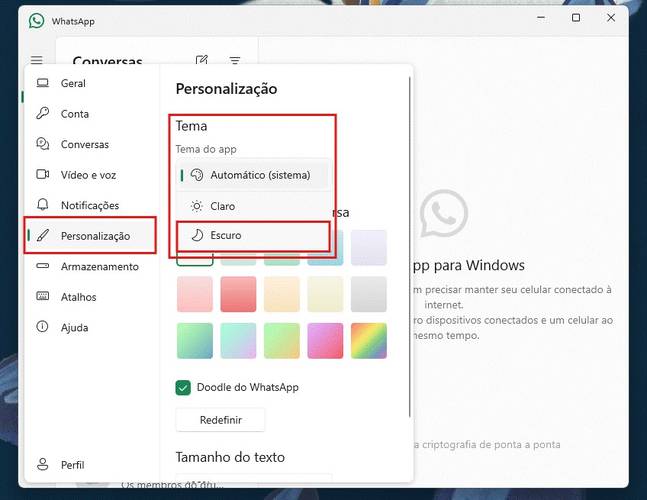Image resolution: width=647 pixels, height=500 pixels.
Task: Choose the Escuro dark theme option
Action: click(x=253, y=236)
